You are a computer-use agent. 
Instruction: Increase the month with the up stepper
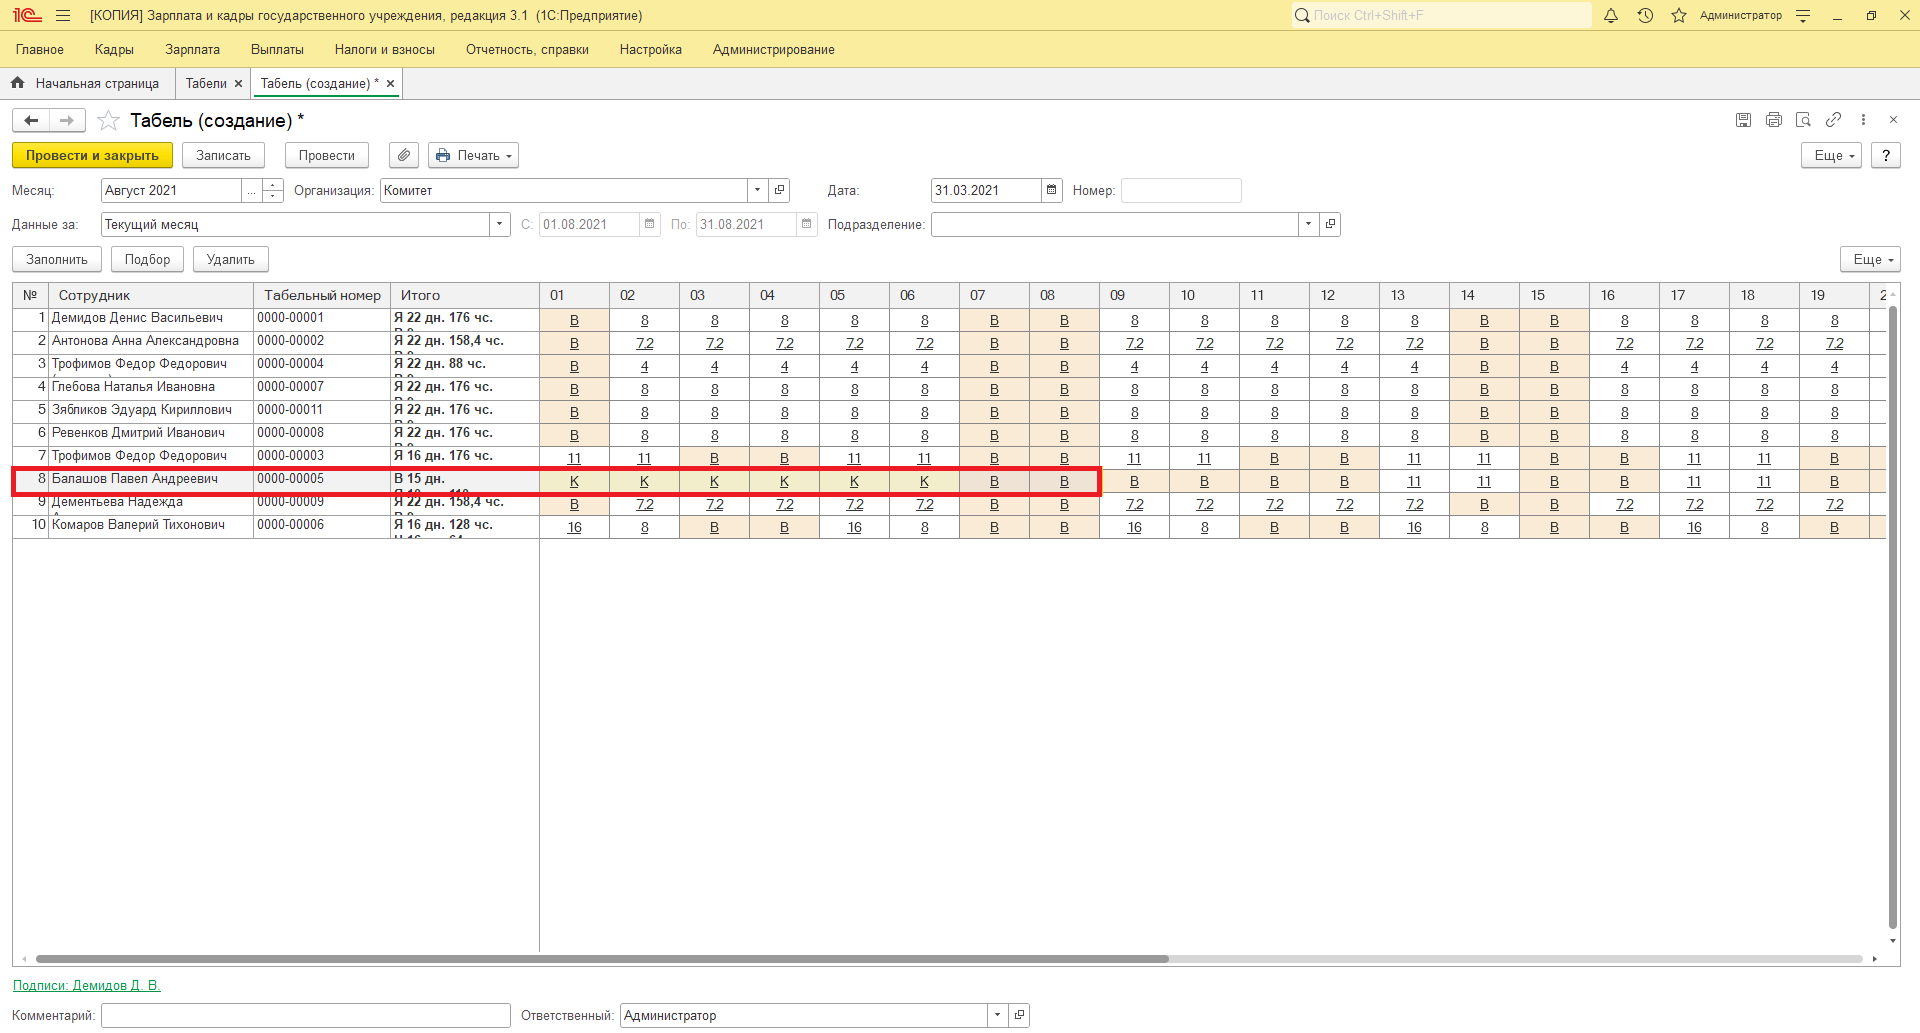tap(273, 185)
